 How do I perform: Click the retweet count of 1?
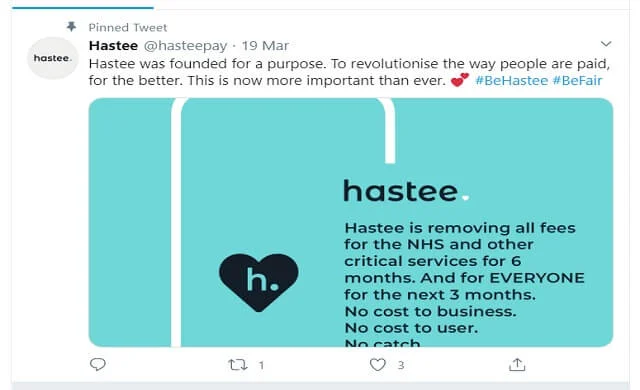(261, 365)
